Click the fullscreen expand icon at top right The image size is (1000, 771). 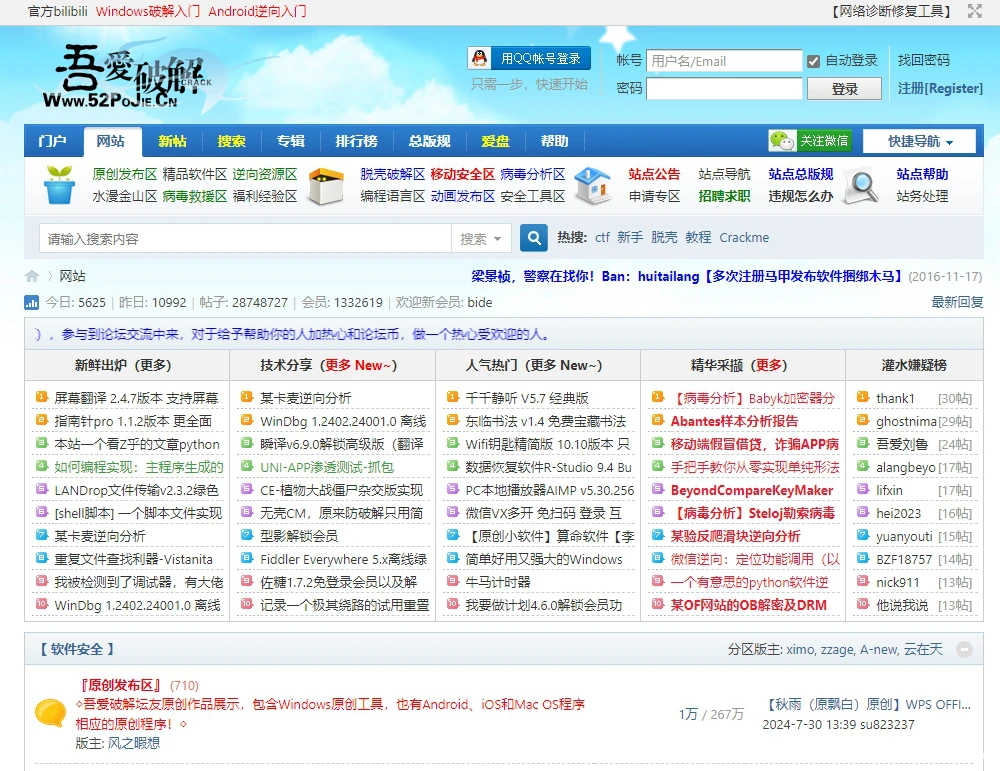(x=974, y=12)
